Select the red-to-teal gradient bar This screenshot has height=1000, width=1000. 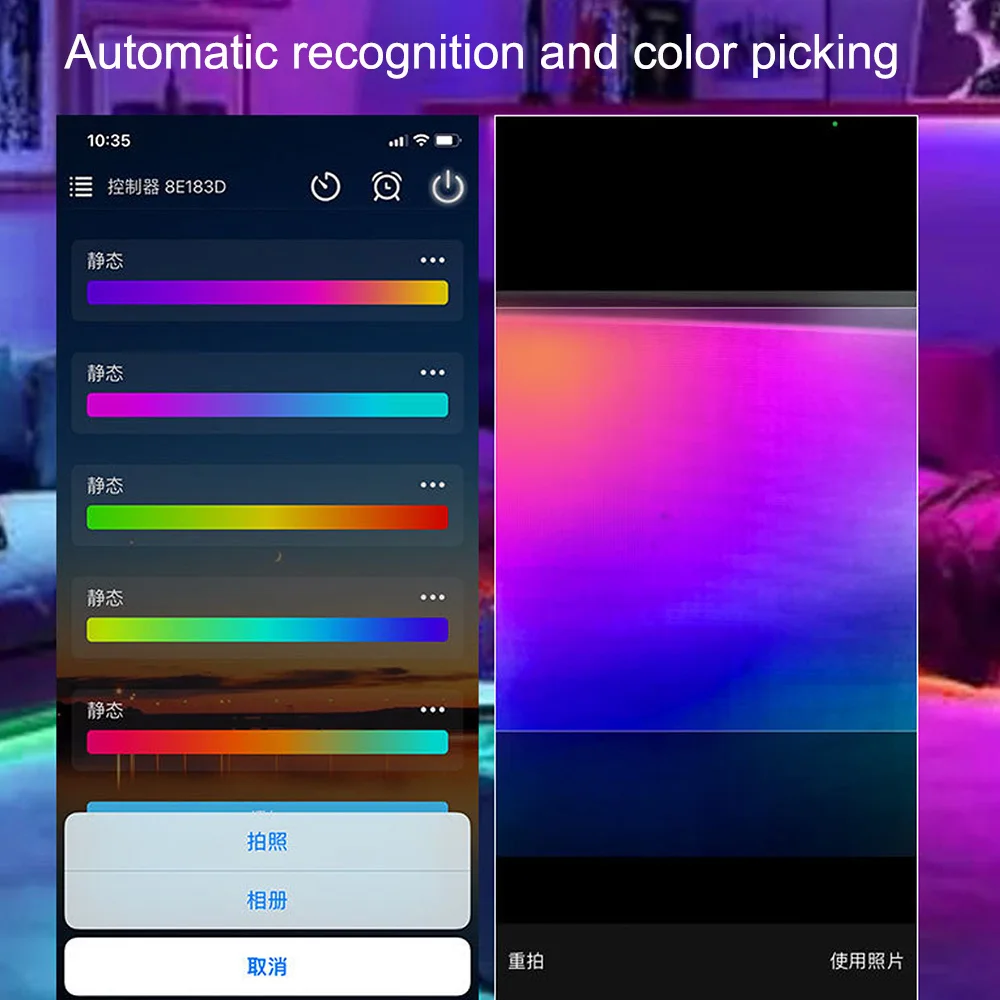click(267, 742)
